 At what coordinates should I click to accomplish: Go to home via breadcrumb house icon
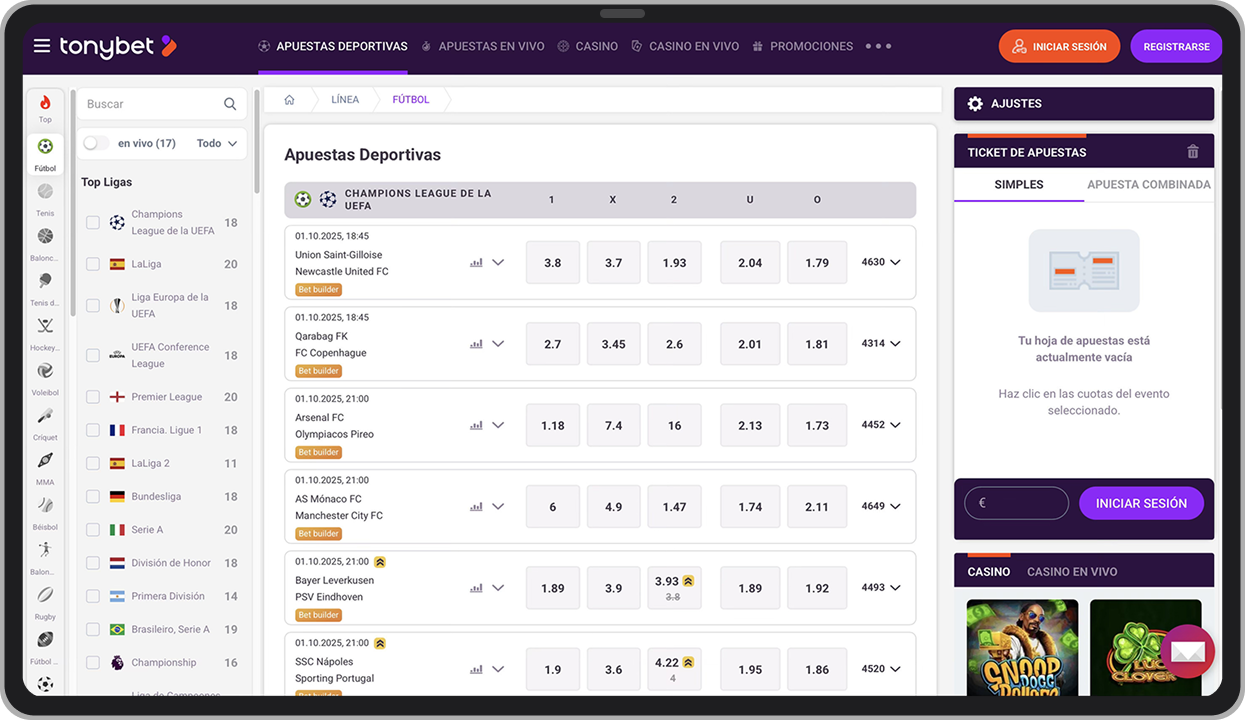click(x=289, y=100)
